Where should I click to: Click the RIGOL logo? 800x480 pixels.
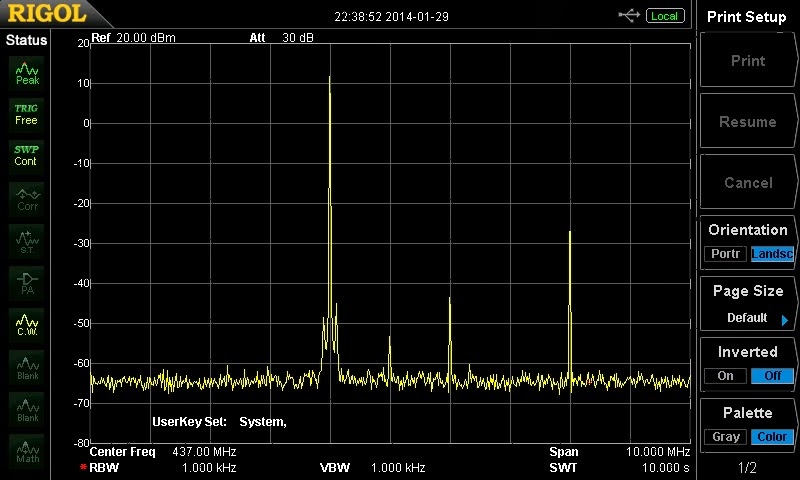tap(47, 13)
